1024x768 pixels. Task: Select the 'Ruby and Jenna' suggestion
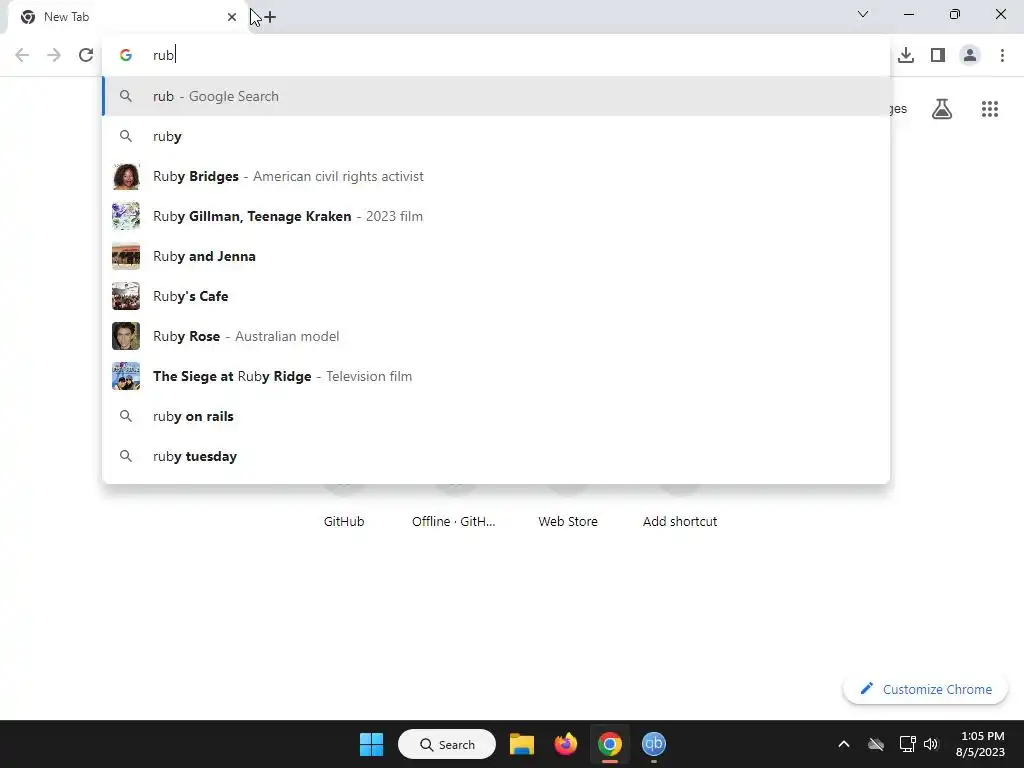click(x=496, y=256)
